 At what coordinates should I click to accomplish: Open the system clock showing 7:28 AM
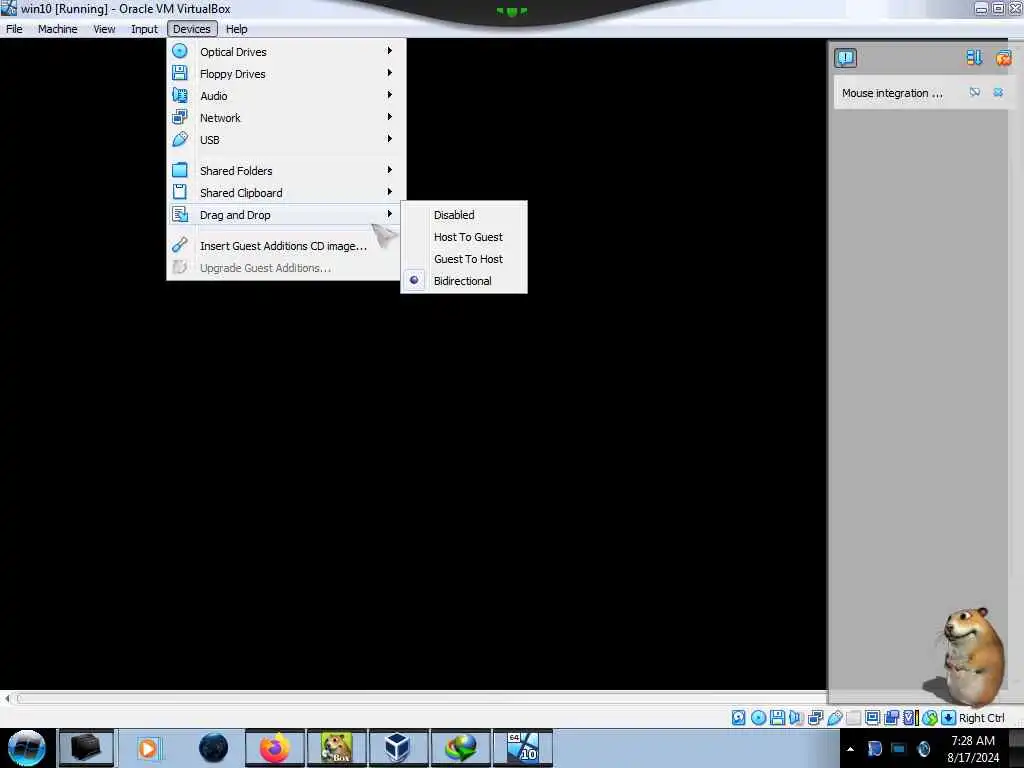click(x=973, y=749)
